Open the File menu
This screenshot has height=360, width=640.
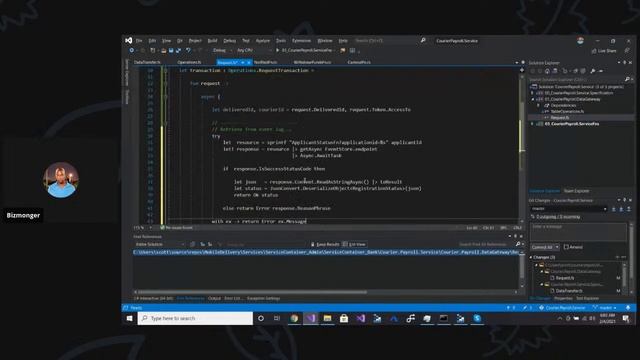point(139,41)
